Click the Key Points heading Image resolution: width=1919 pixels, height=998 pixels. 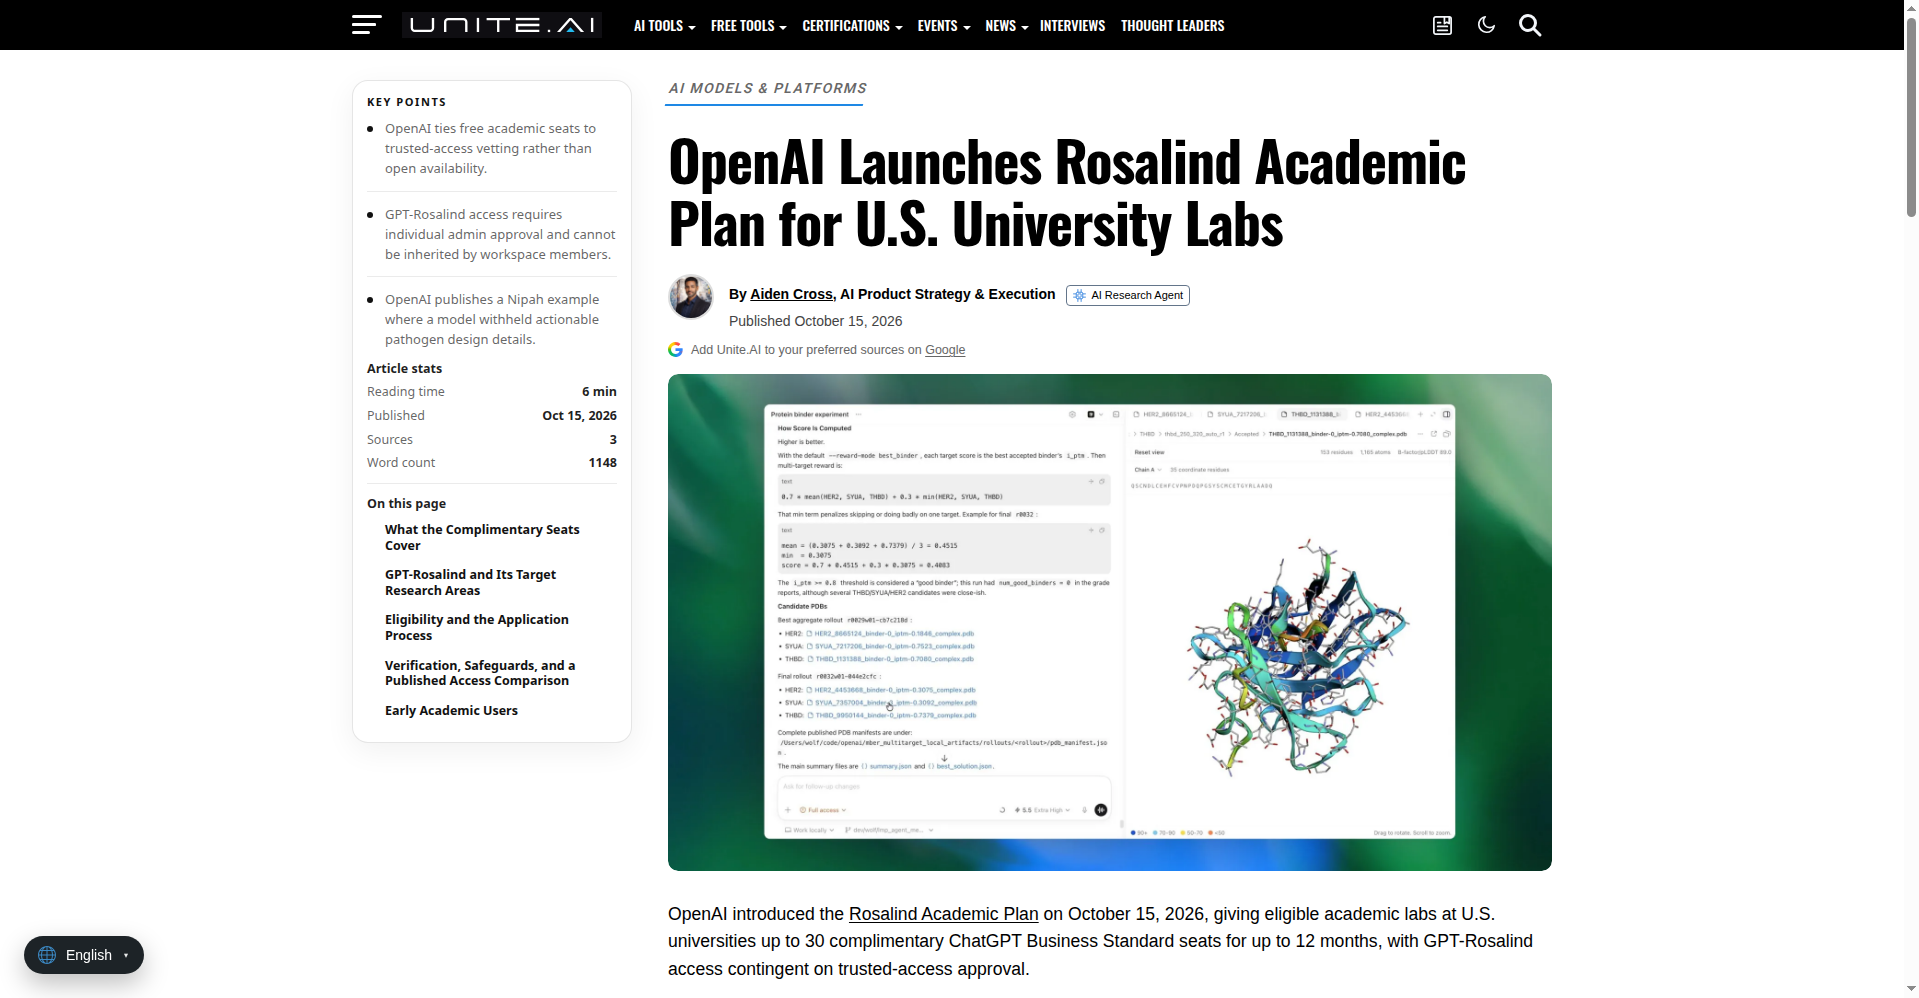click(406, 102)
